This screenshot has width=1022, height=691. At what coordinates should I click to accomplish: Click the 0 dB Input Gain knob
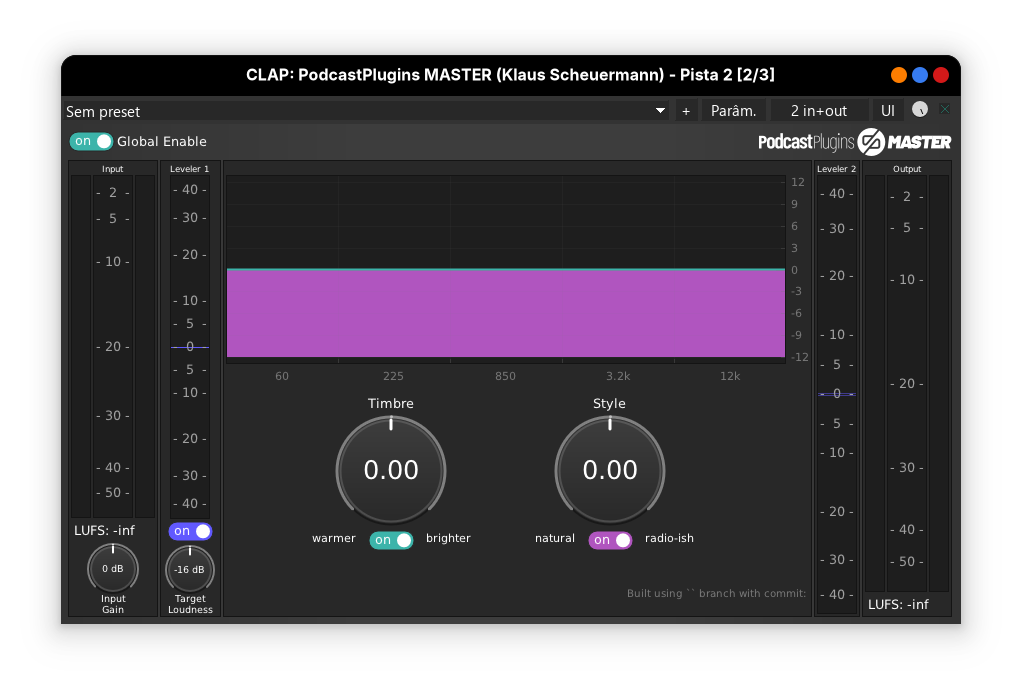[x=112, y=567]
